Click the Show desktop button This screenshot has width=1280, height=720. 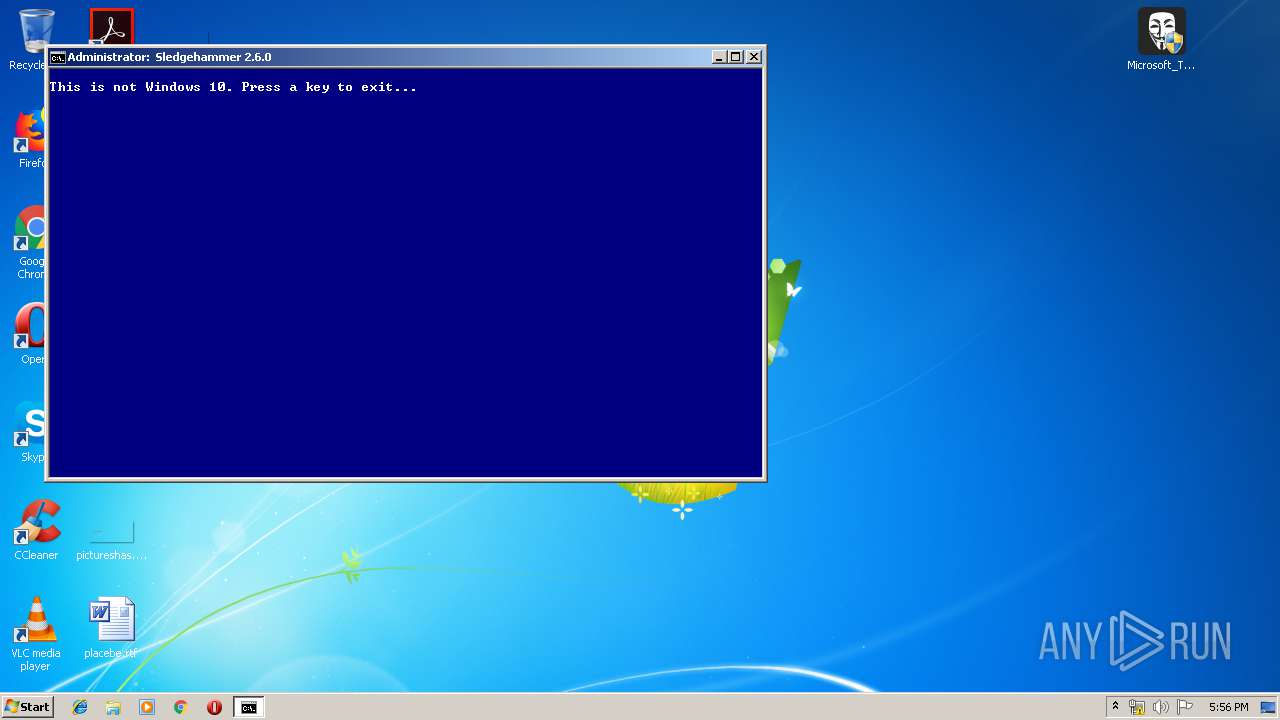pyautogui.click(x=1268, y=707)
